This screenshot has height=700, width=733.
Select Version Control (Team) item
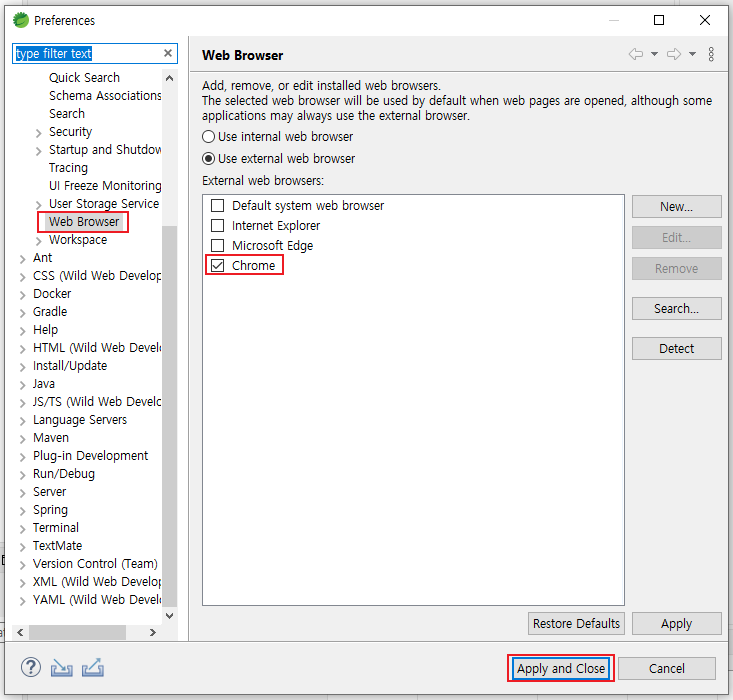95,564
